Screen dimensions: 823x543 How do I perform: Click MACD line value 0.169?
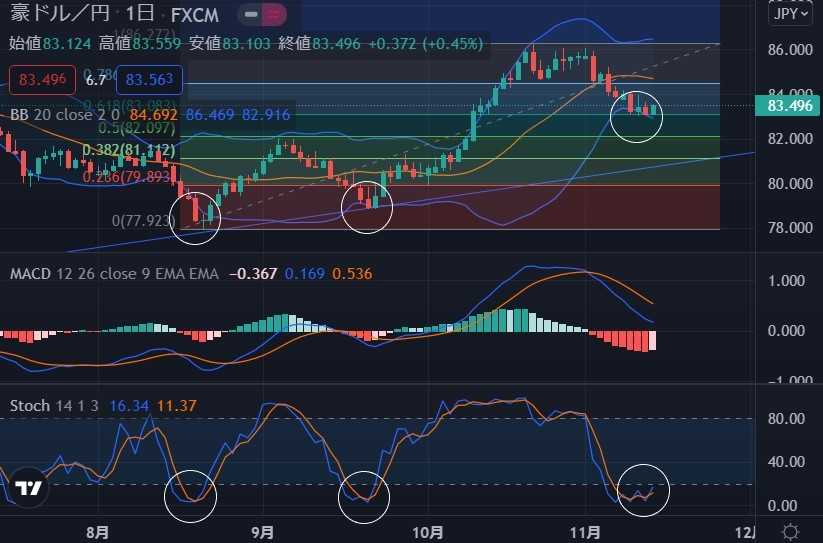[x=304, y=273]
